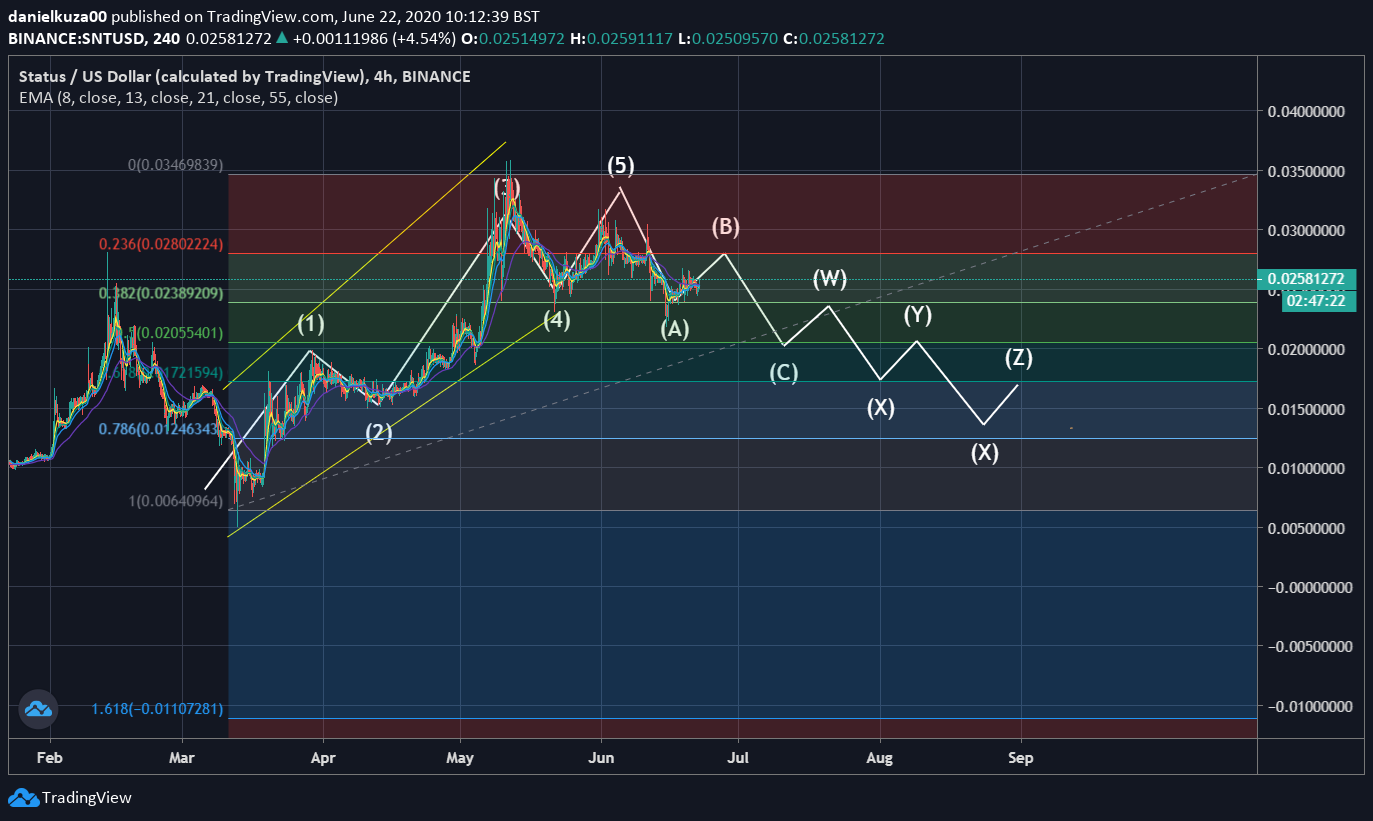Select the wave (2) label
Image resolution: width=1373 pixels, height=821 pixels.
(x=378, y=433)
